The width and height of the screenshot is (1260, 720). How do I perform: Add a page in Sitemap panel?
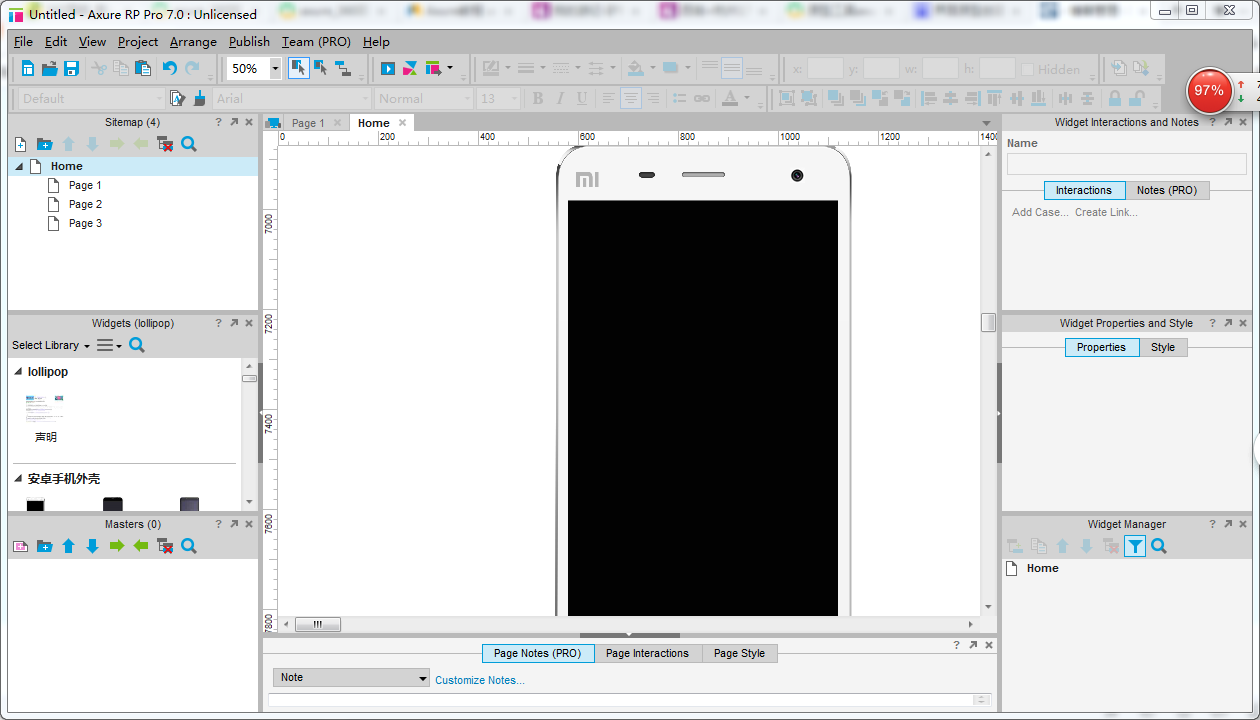pyautogui.click(x=20, y=144)
